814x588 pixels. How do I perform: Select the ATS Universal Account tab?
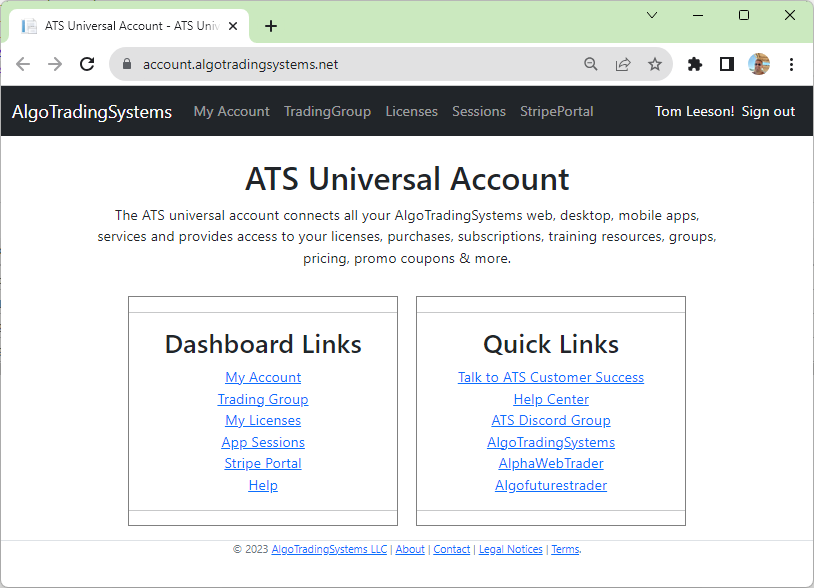tap(129, 26)
